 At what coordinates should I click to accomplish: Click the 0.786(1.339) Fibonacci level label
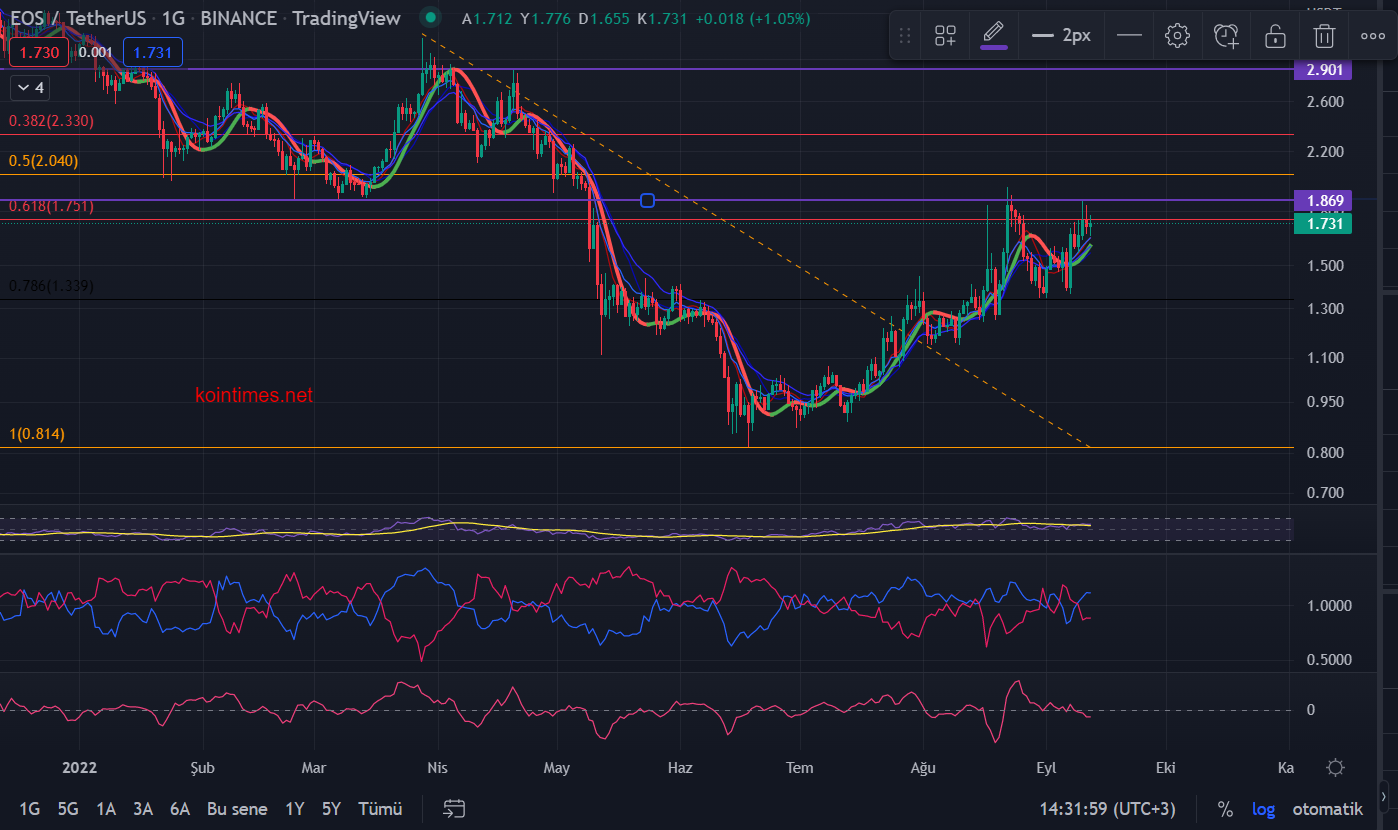(x=51, y=286)
